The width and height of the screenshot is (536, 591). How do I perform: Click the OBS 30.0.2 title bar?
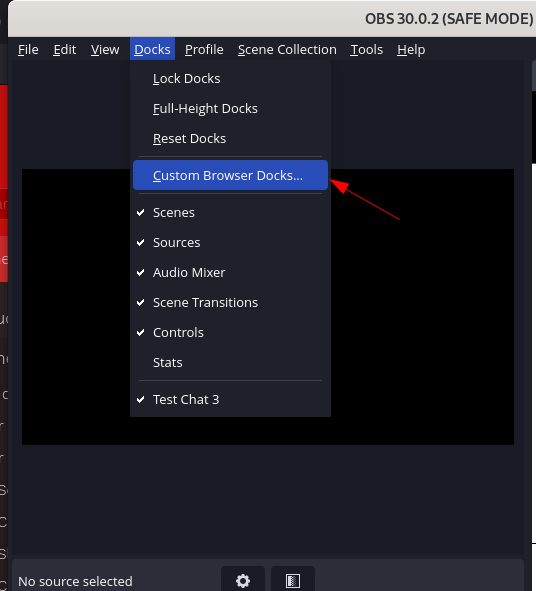click(x=272, y=18)
